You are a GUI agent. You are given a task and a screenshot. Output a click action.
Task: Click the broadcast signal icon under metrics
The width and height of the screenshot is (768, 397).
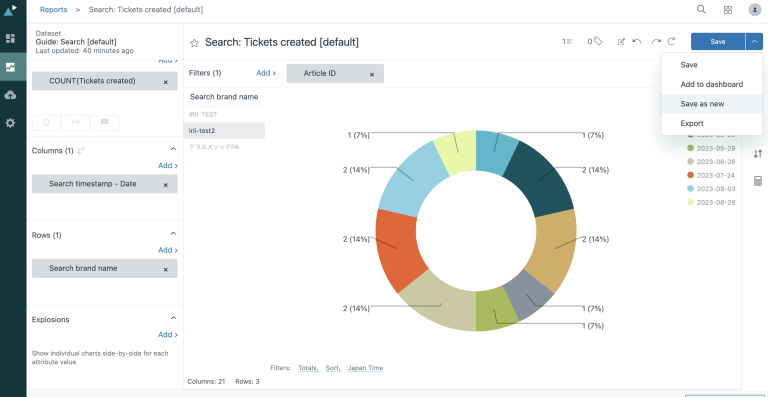[75, 122]
